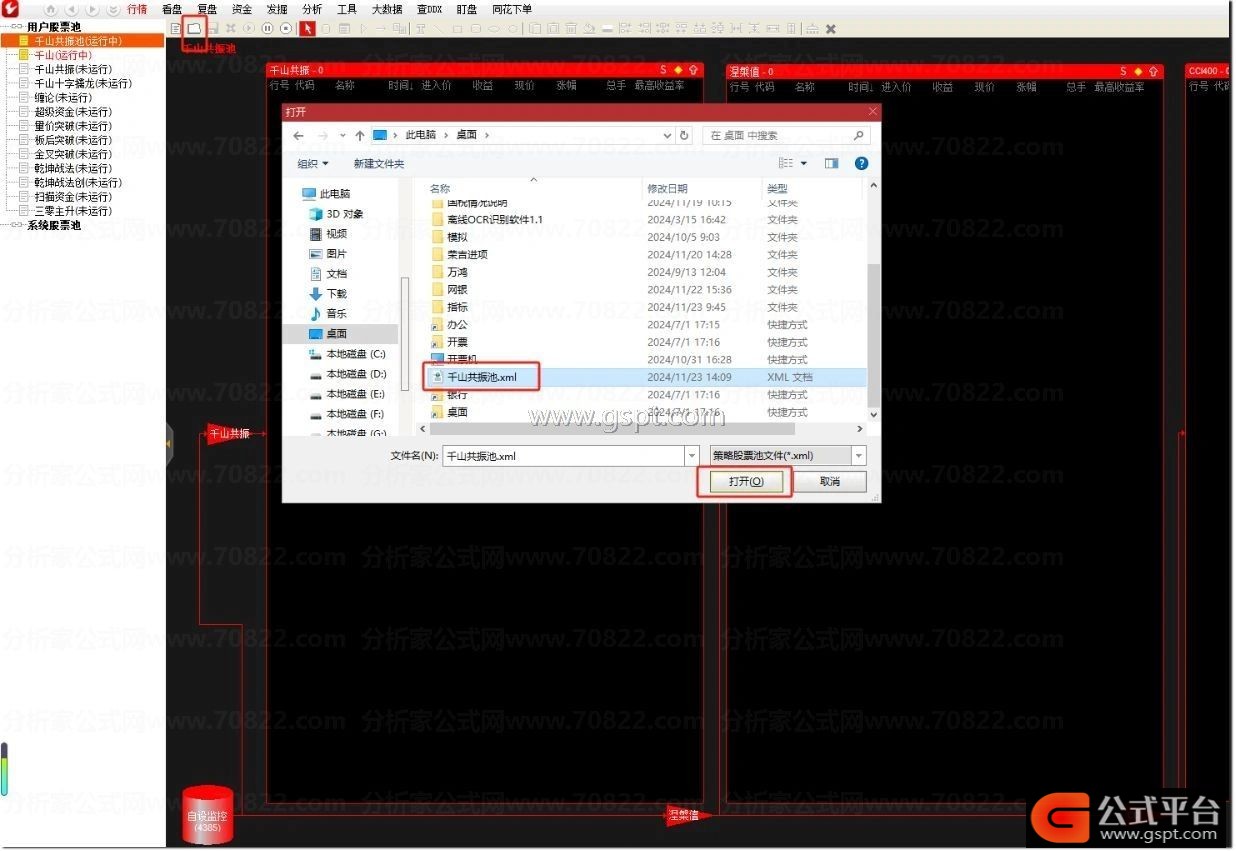Click the 文件名 input field
1236x851 pixels.
click(x=563, y=455)
